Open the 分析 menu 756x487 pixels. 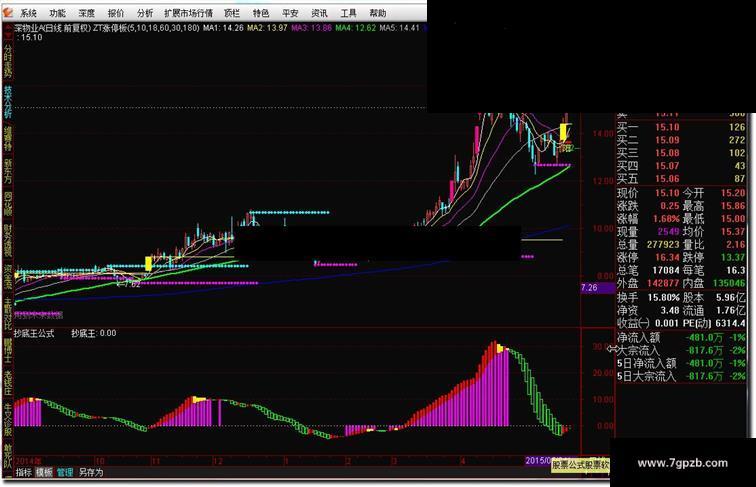click(145, 13)
